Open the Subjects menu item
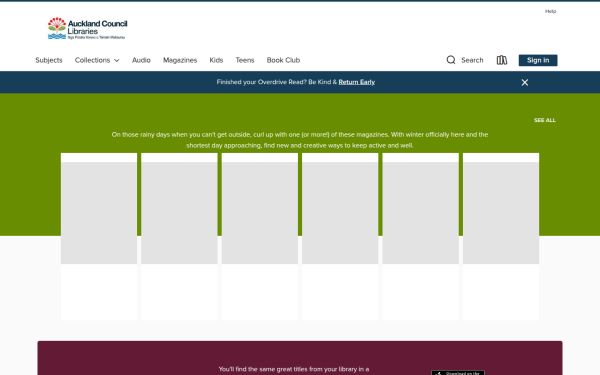600x375 pixels. point(49,60)
